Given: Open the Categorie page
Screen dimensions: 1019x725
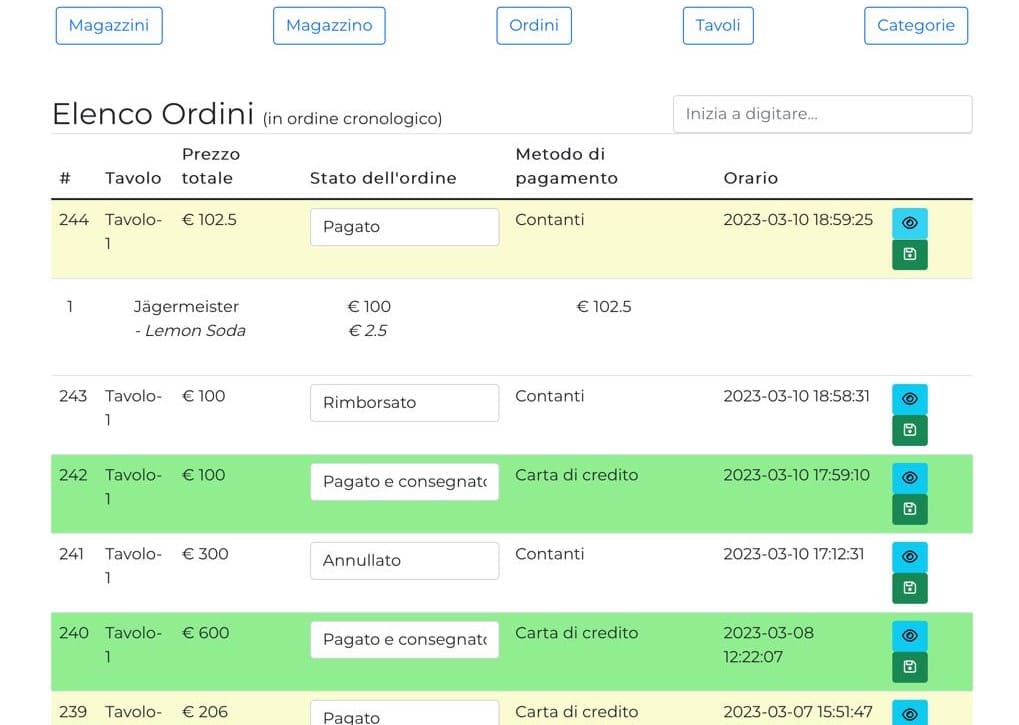Looking at the screenshot, I should (916, 26).
